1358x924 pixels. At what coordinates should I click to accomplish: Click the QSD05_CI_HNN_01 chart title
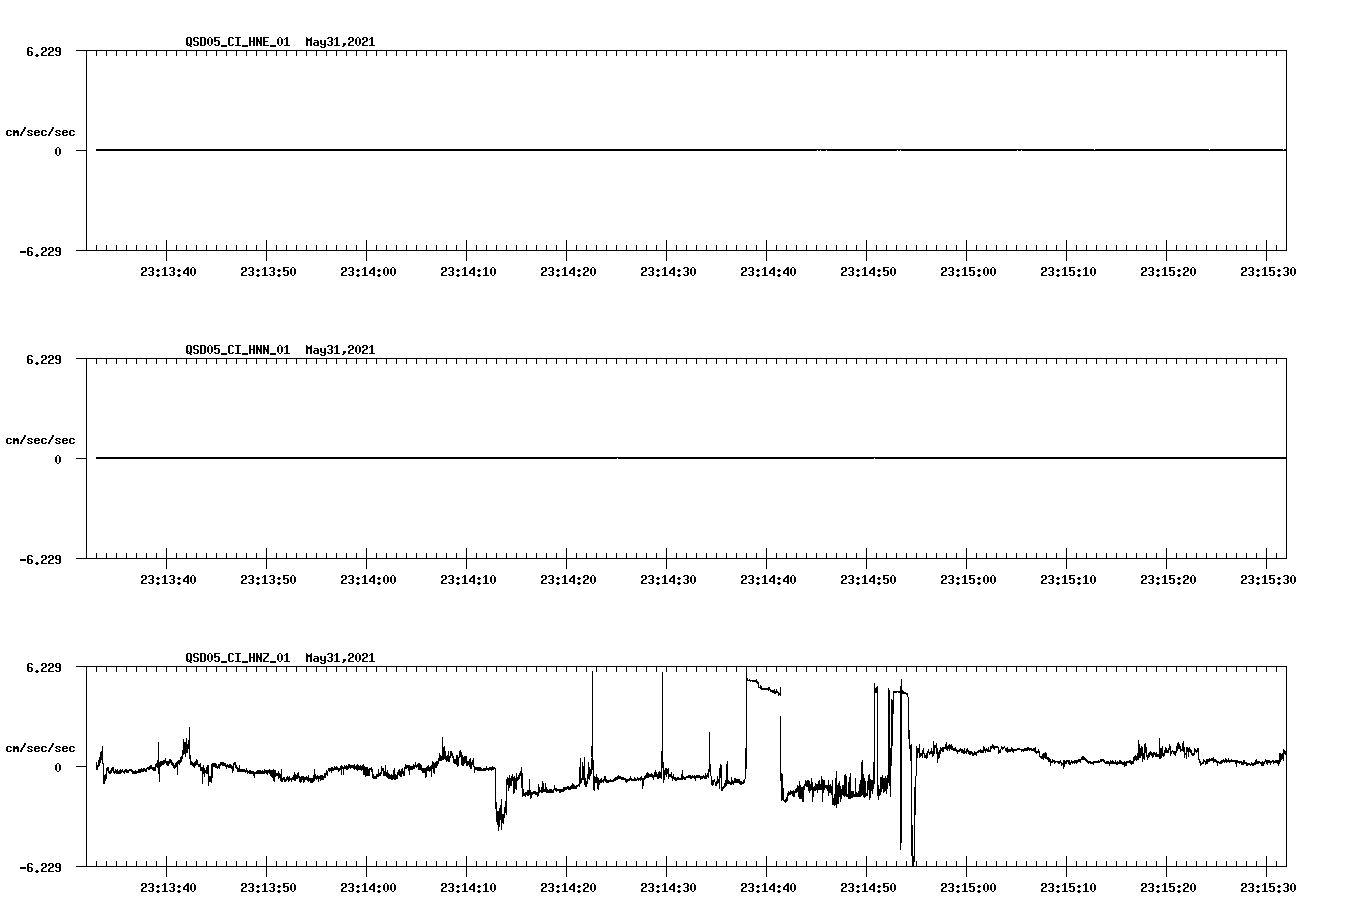[280, 350]
